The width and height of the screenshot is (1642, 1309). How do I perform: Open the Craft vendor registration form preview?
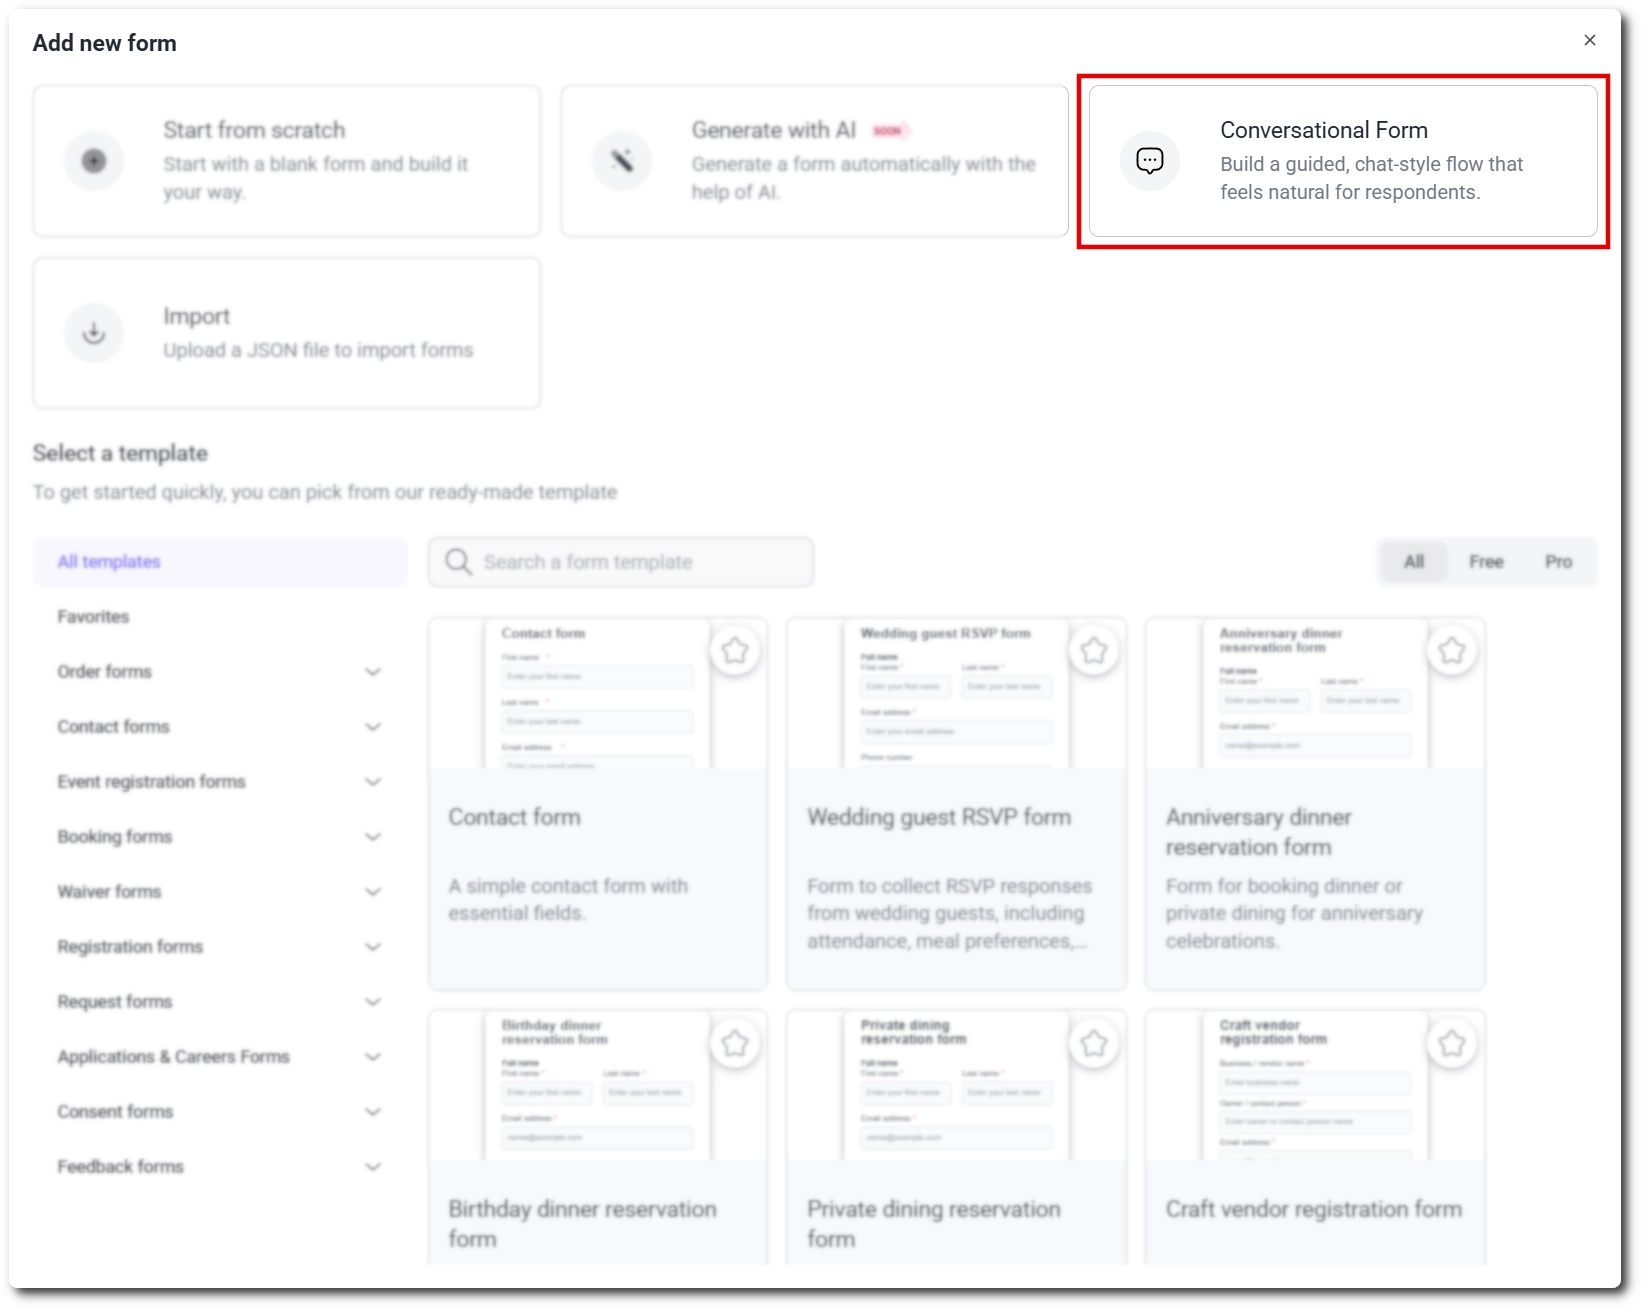1315,1086
